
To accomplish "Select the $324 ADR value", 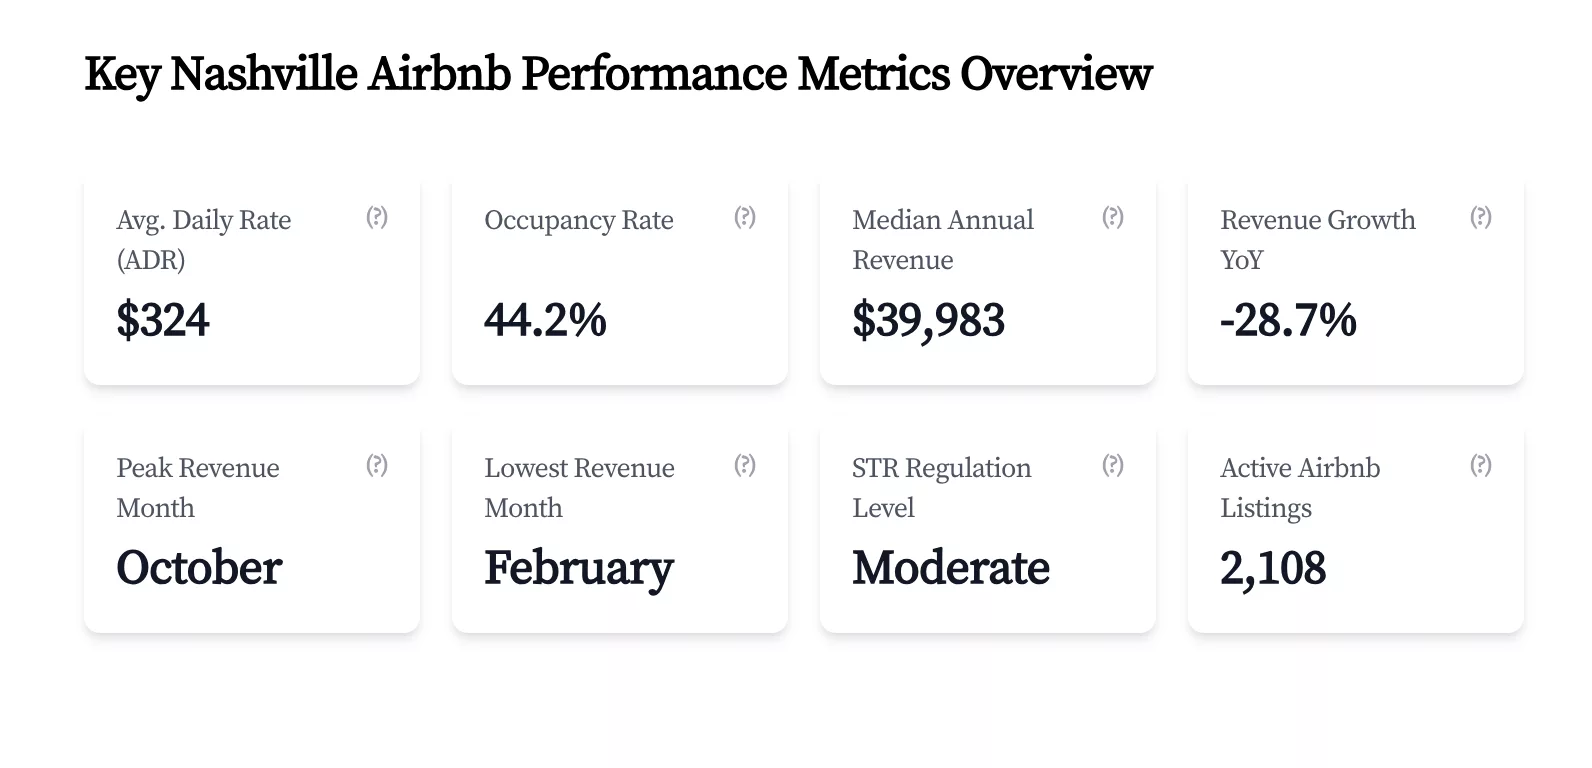I will [163, 320].
